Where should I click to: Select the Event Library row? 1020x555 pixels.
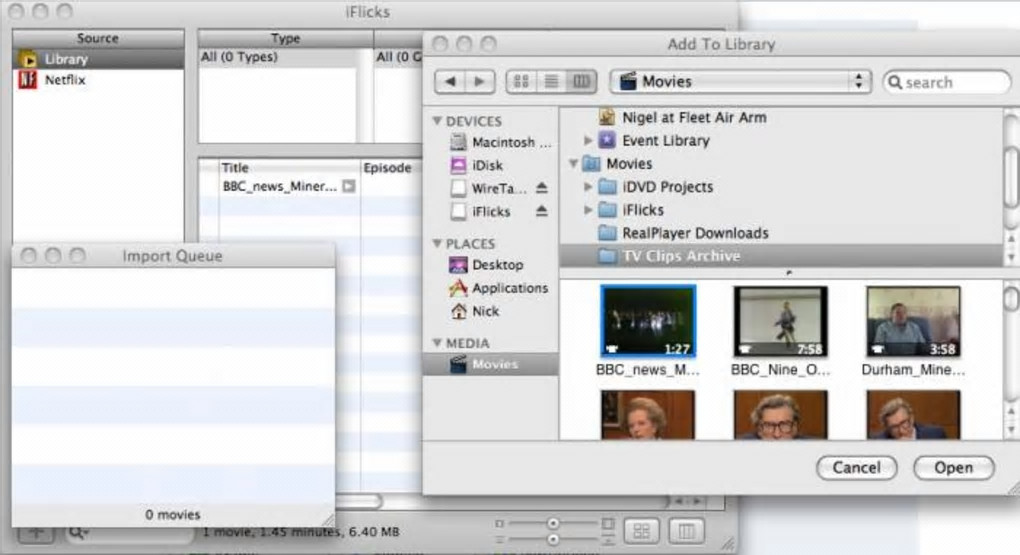click(x=781, y=141)
